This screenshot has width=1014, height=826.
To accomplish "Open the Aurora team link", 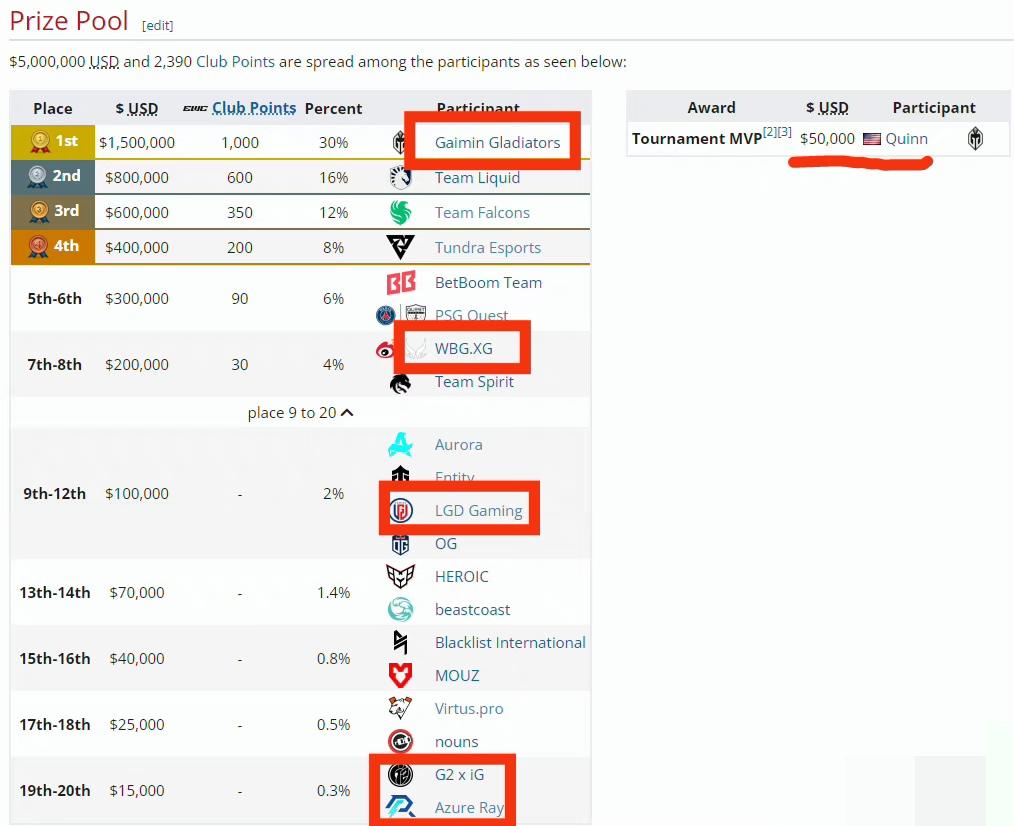I will pos(458,445).
